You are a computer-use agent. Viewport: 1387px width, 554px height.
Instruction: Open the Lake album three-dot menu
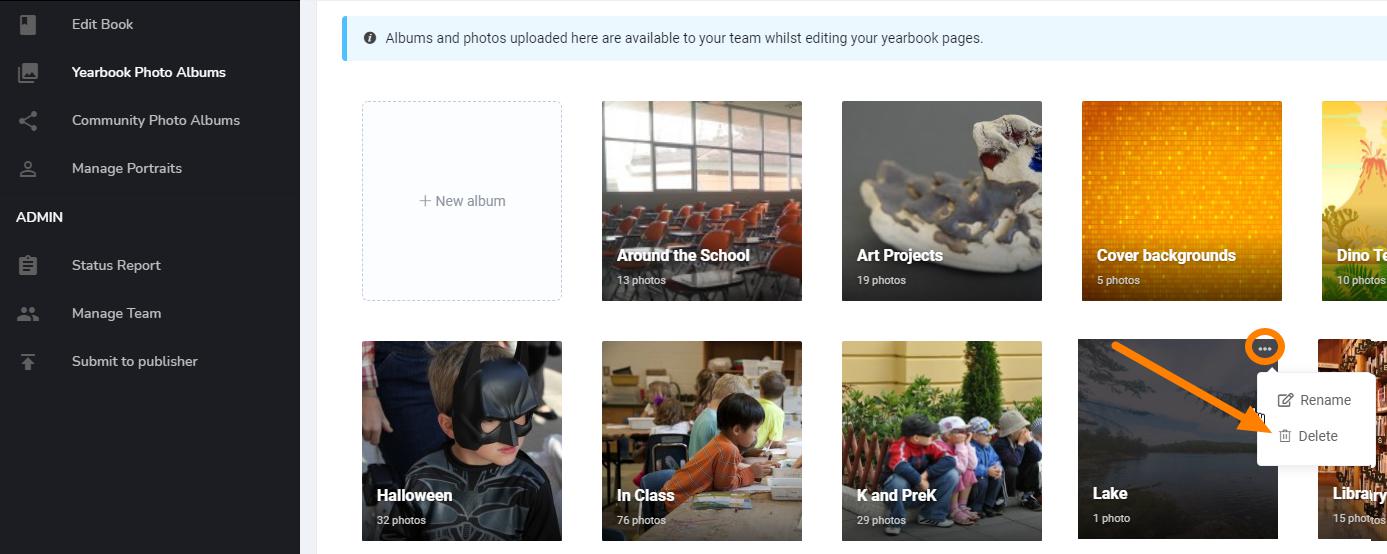1265,348
